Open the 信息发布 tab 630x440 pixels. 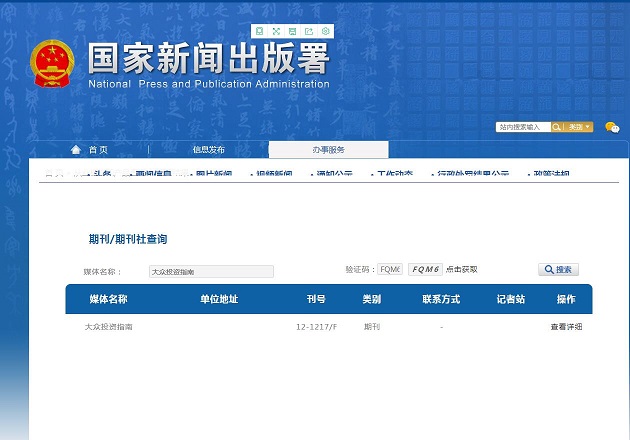(209, 150)
